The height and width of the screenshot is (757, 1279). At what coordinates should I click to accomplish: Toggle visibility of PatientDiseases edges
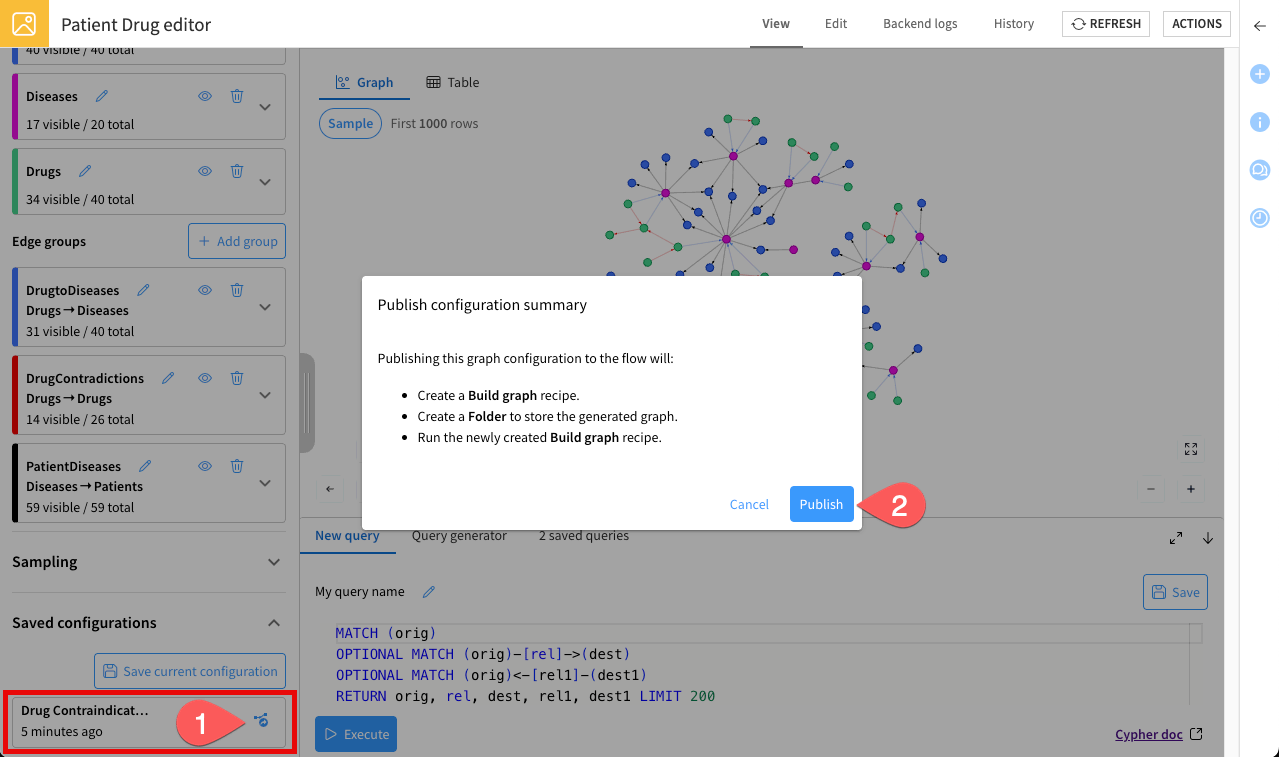tap(205, 466)
